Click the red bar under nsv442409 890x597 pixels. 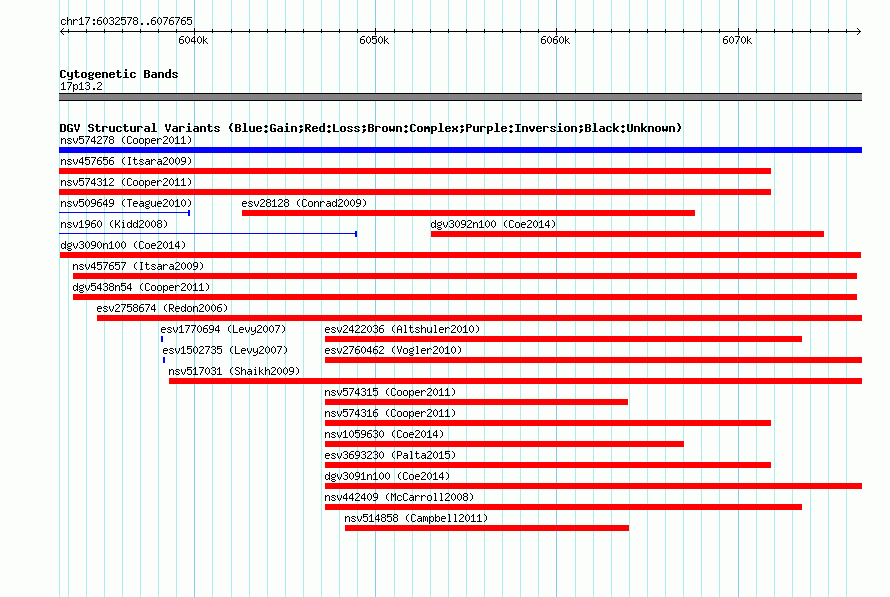pos(563,507)
